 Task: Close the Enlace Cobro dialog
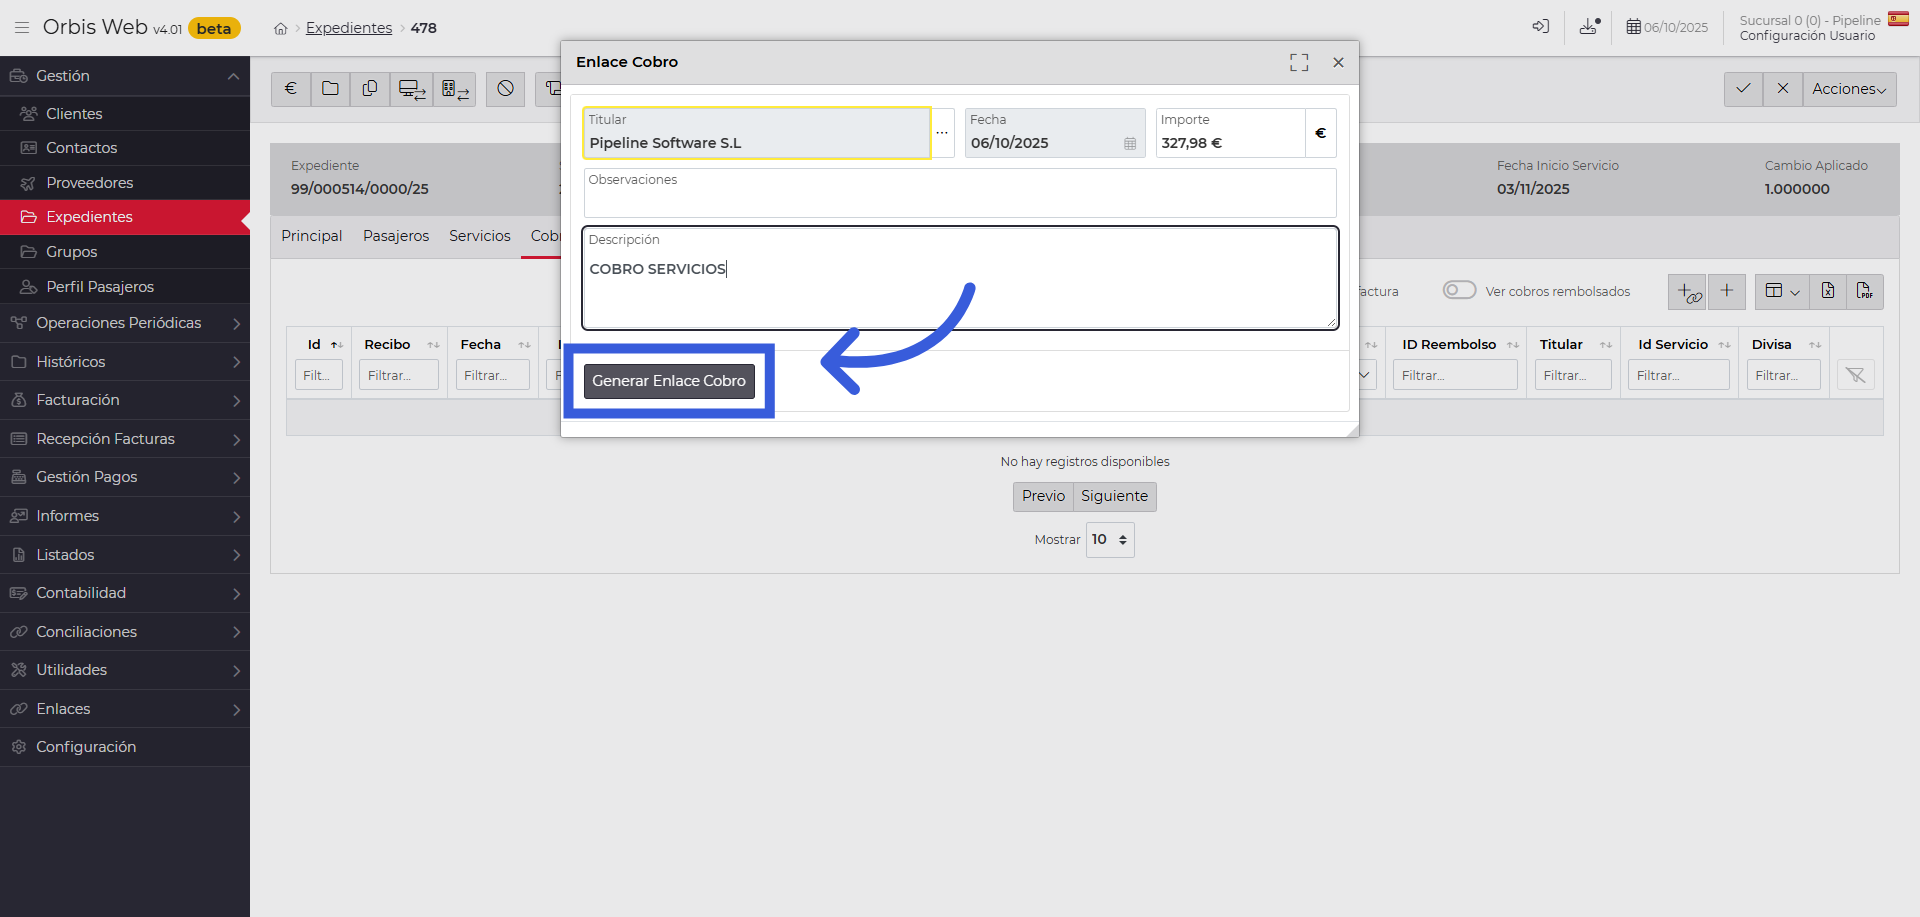[1338, 63]
